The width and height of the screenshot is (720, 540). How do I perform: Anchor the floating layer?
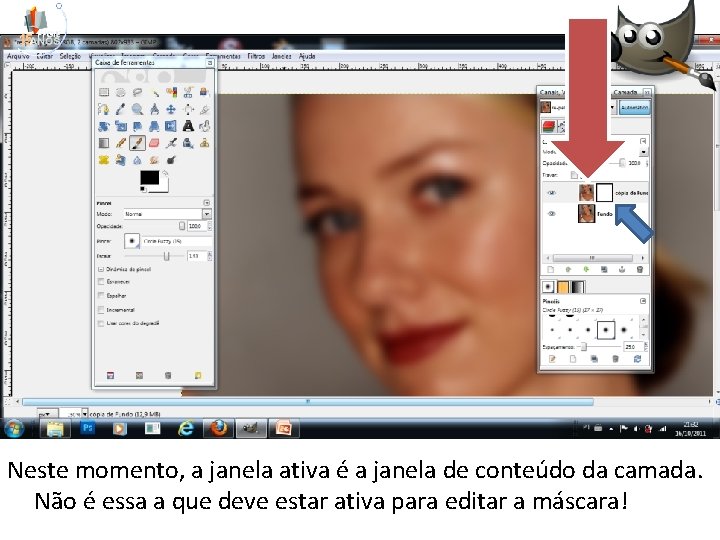click(622, 270)
